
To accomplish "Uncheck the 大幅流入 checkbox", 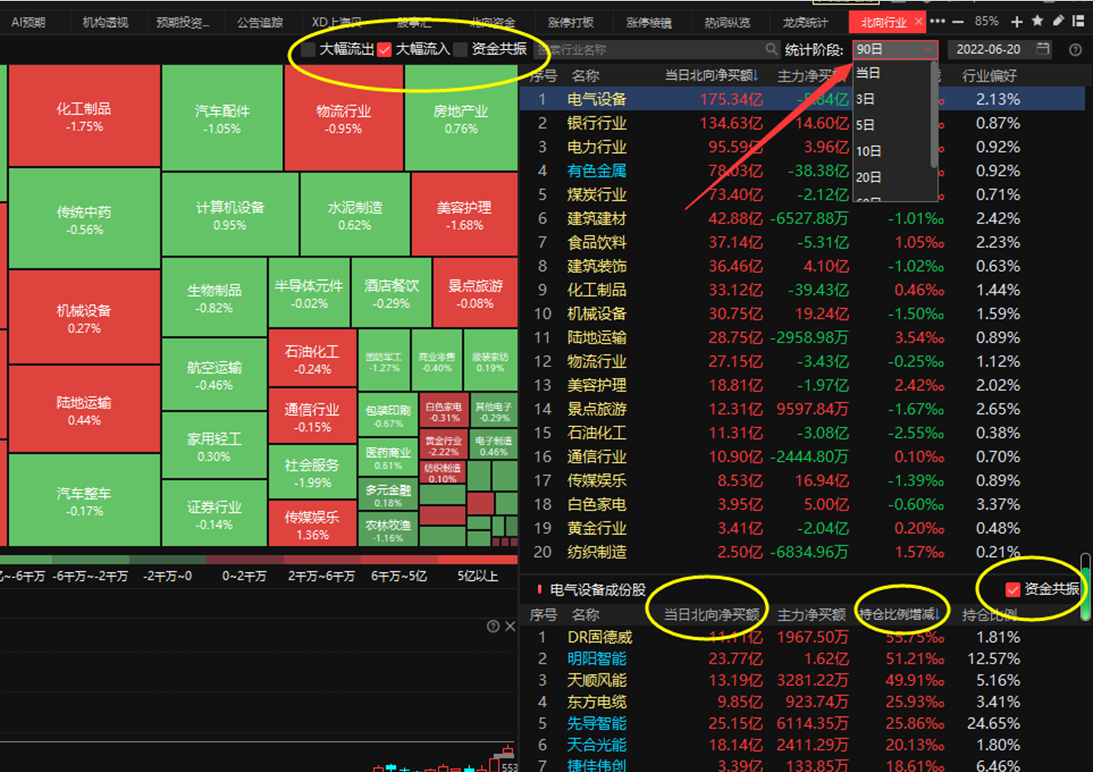I will click(384, 50).
